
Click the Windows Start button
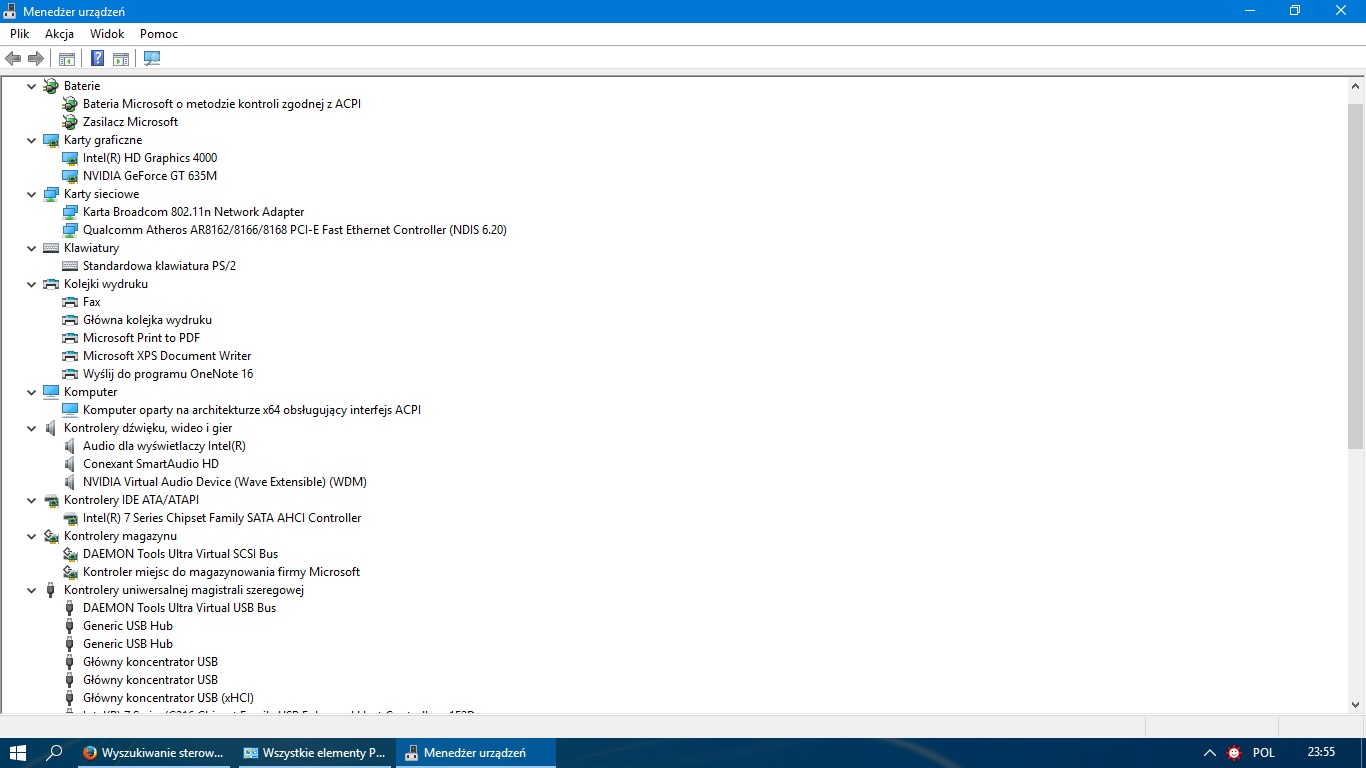[19, 752]
